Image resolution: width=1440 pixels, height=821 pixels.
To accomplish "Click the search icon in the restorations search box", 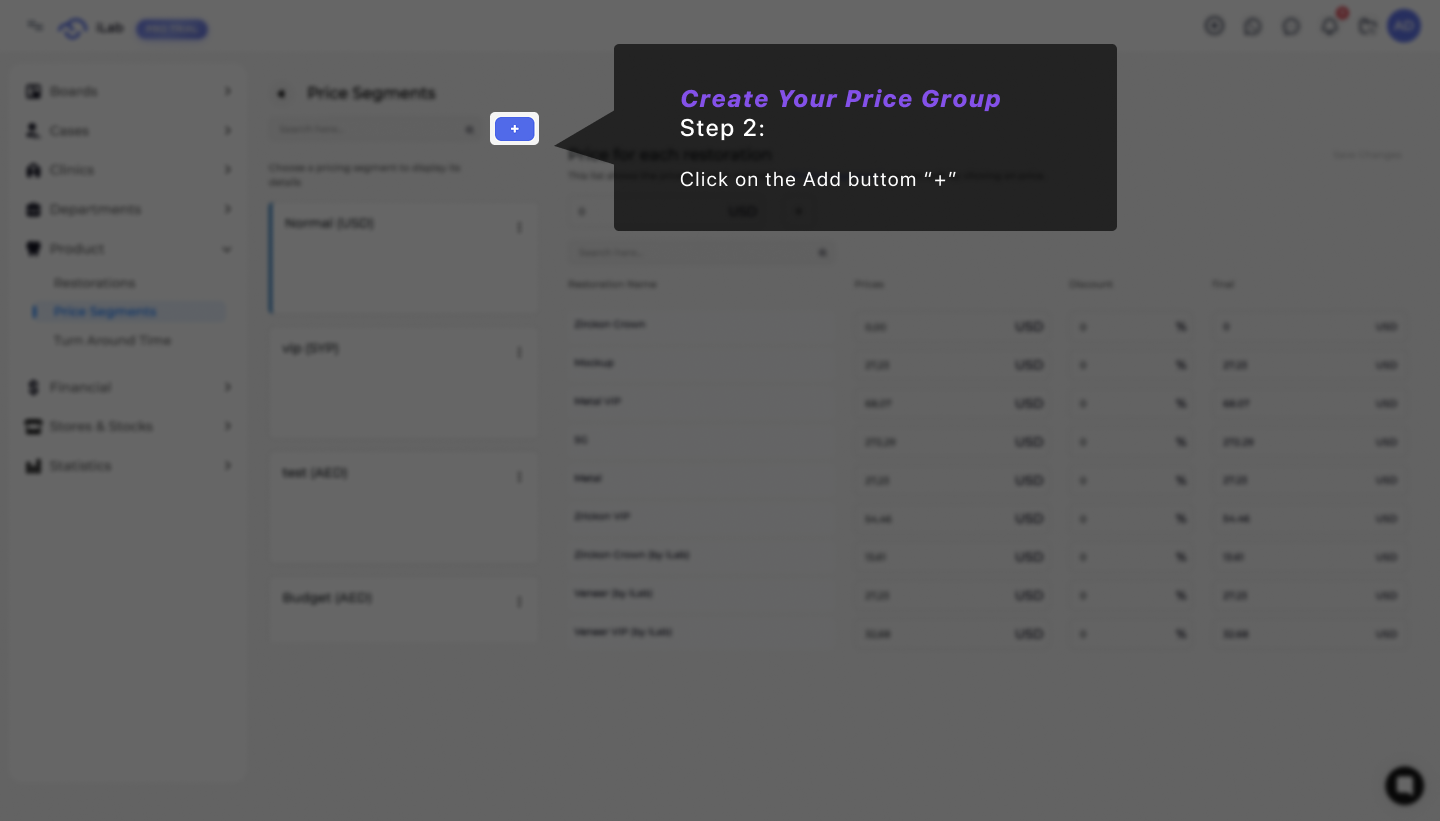I will 823,253.
